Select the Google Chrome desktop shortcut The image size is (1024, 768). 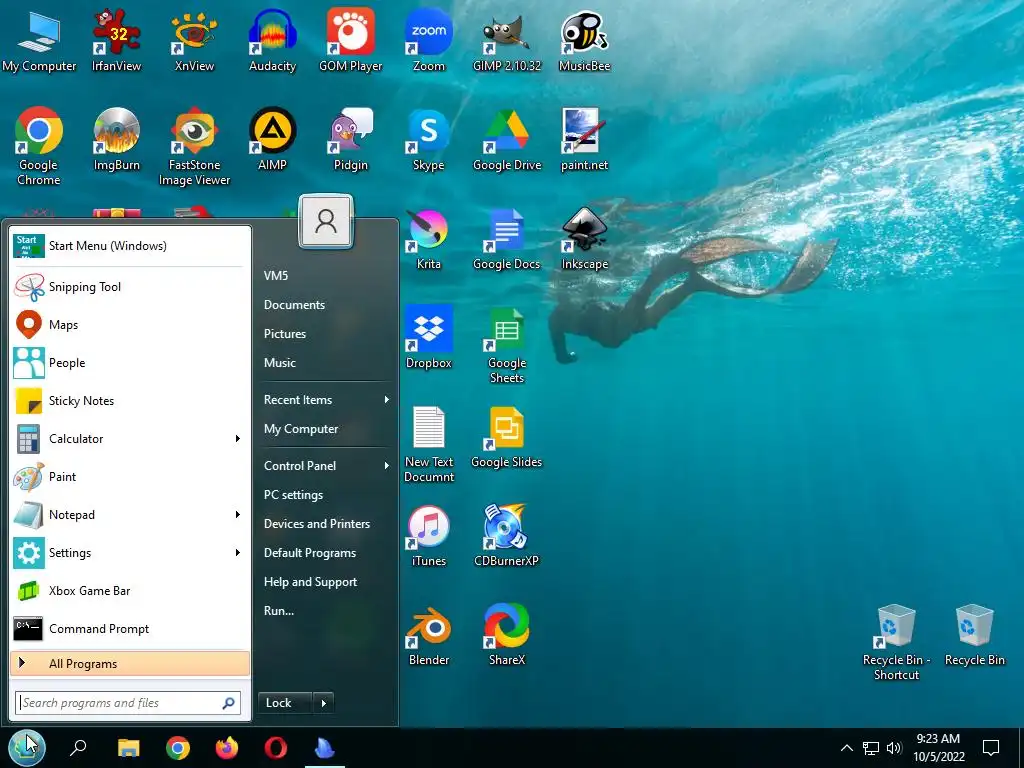(x=39, y=146)
